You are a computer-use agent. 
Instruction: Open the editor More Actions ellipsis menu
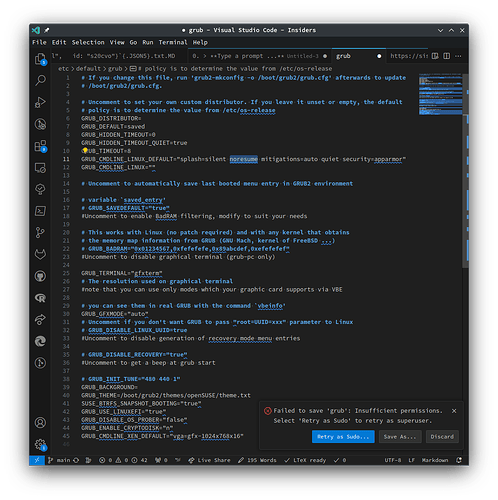pos(458,56)
